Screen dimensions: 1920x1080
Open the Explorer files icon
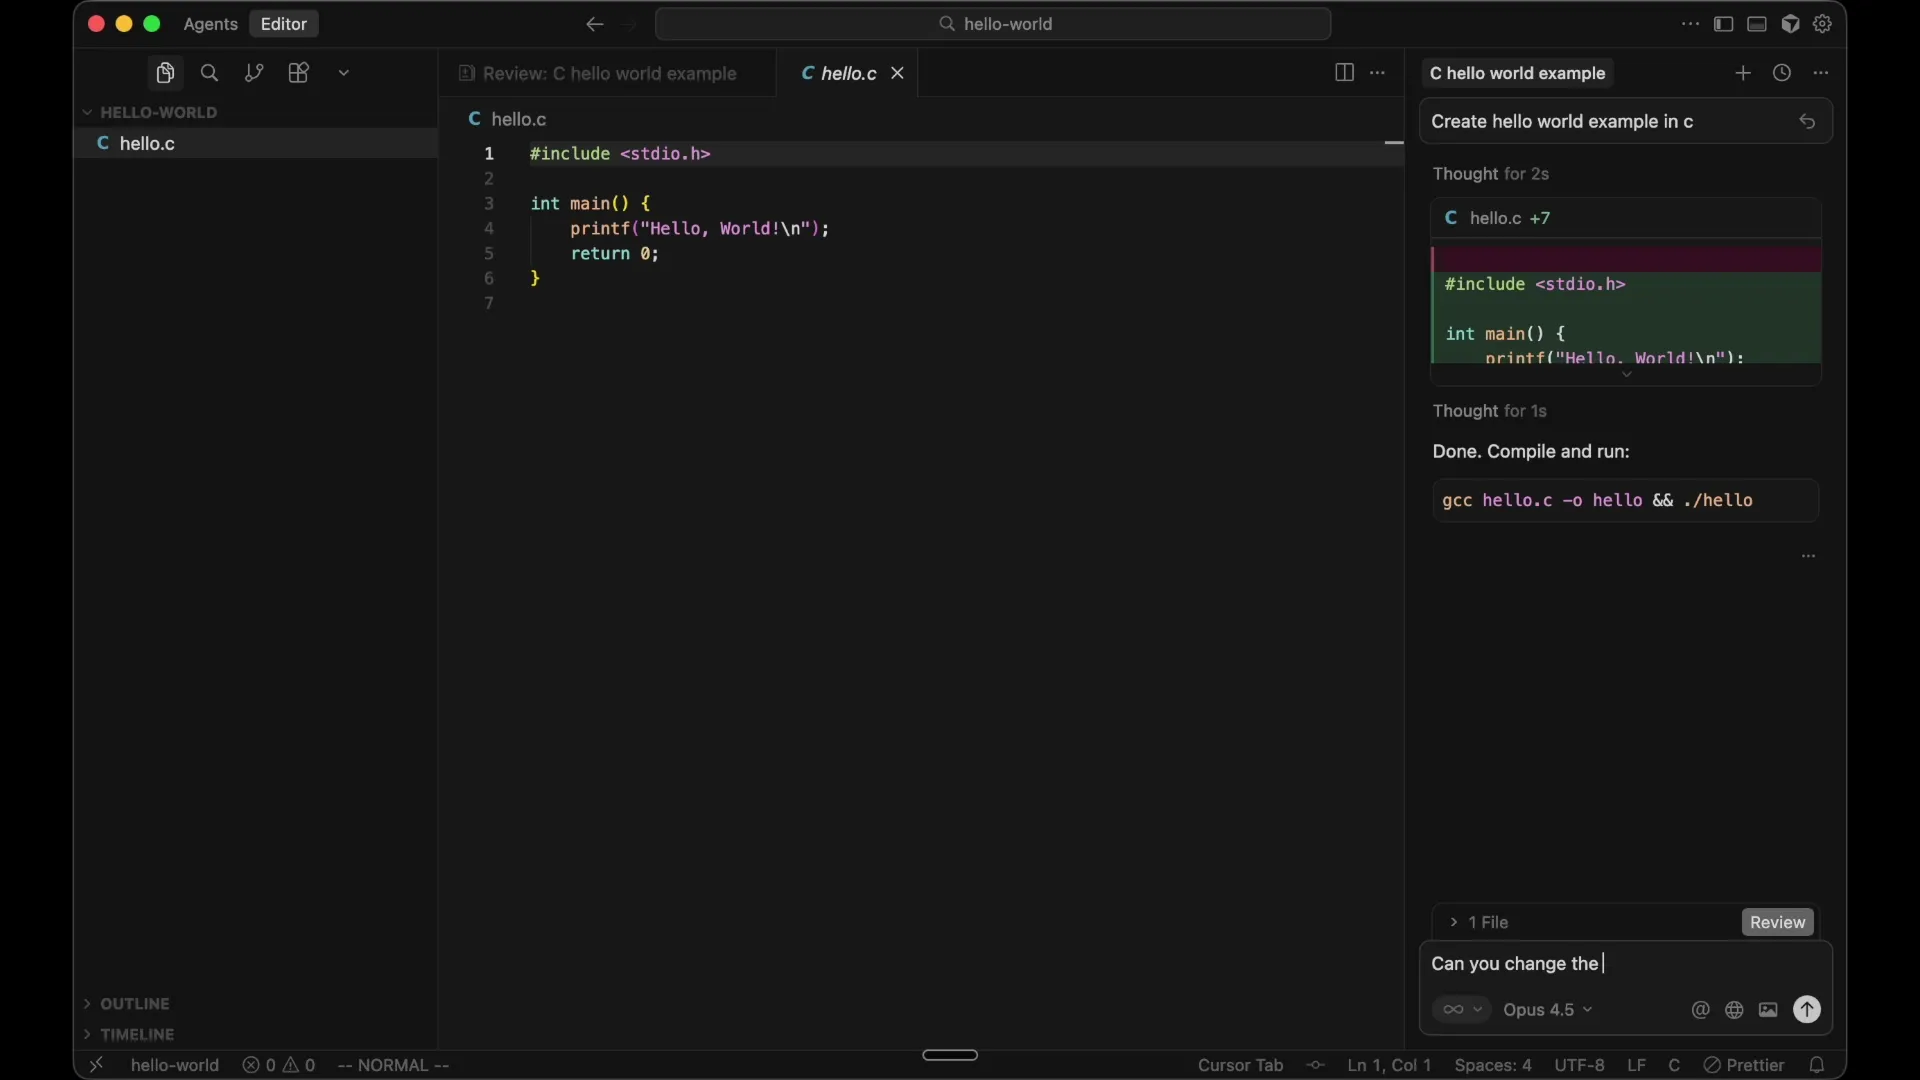(165, 73)
